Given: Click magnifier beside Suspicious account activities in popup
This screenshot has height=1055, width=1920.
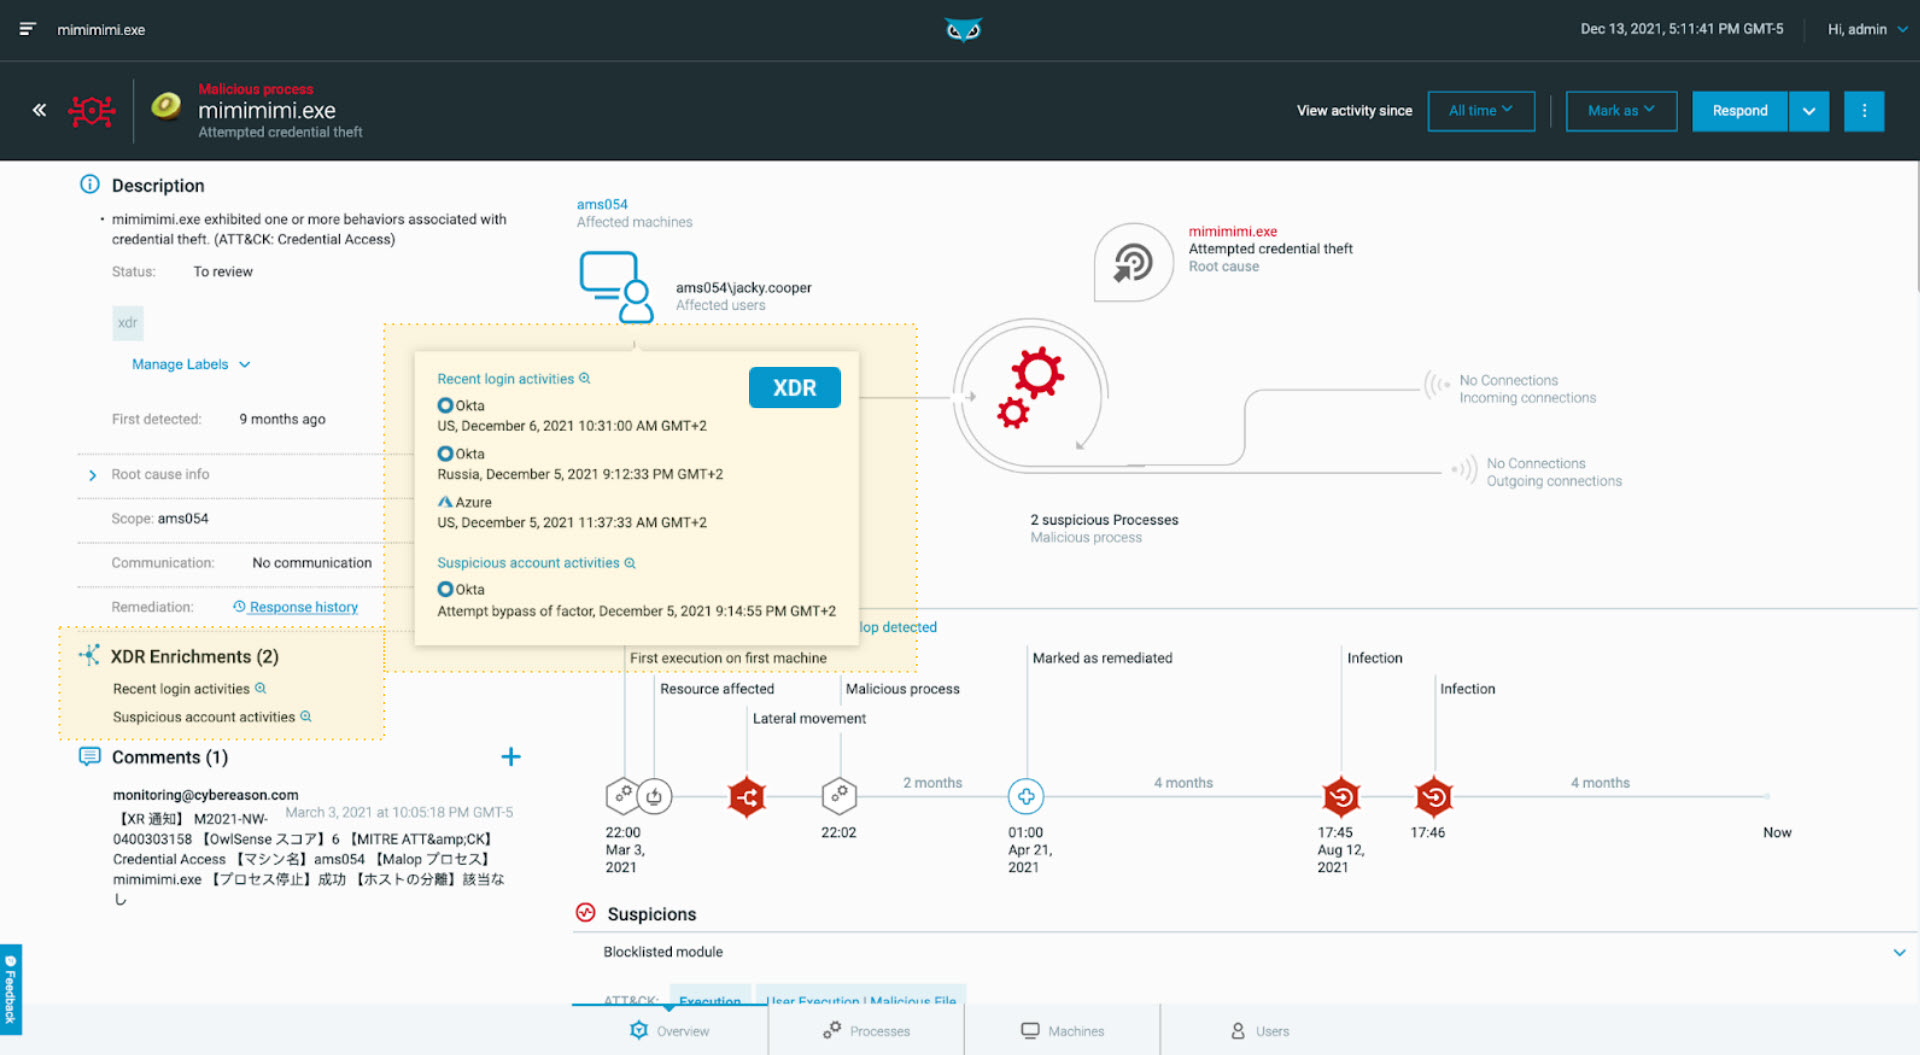Looking at the screenshot, I should (x=630, y=563).
